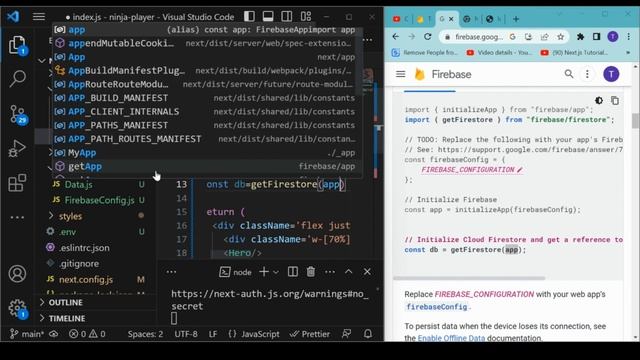This screenshot has height=360, width=640.
Task: Kill terminal with trash icon
Action: click(x=311, y=272)
